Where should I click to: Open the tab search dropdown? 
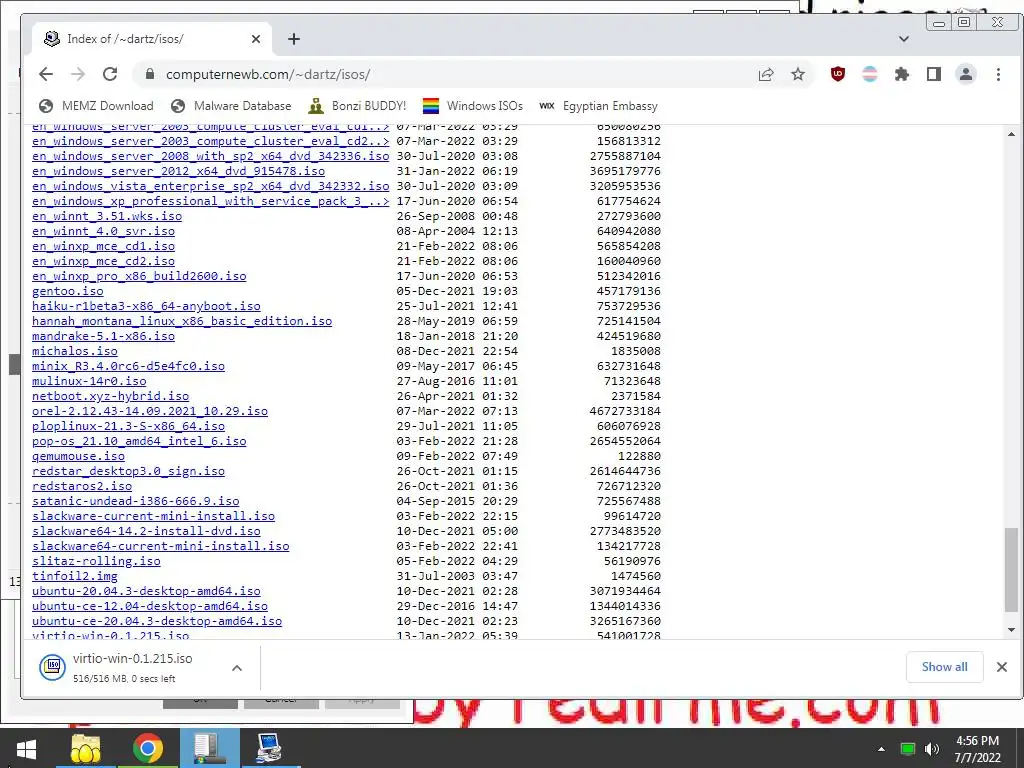pos(904,39)
